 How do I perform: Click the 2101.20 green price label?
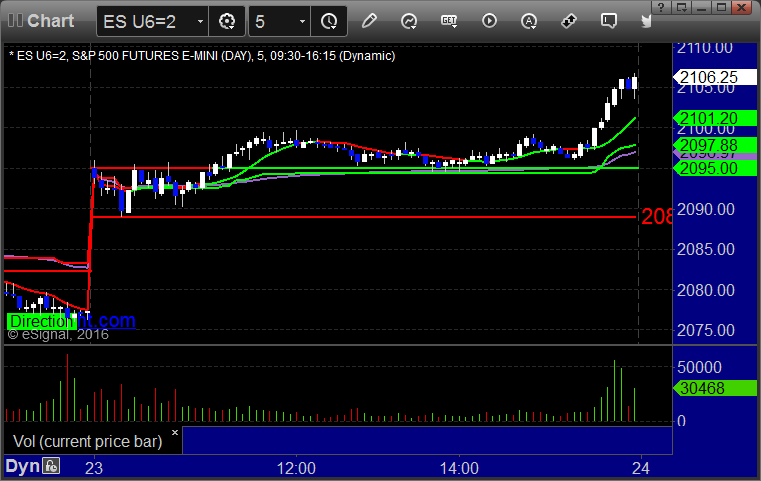714,118
